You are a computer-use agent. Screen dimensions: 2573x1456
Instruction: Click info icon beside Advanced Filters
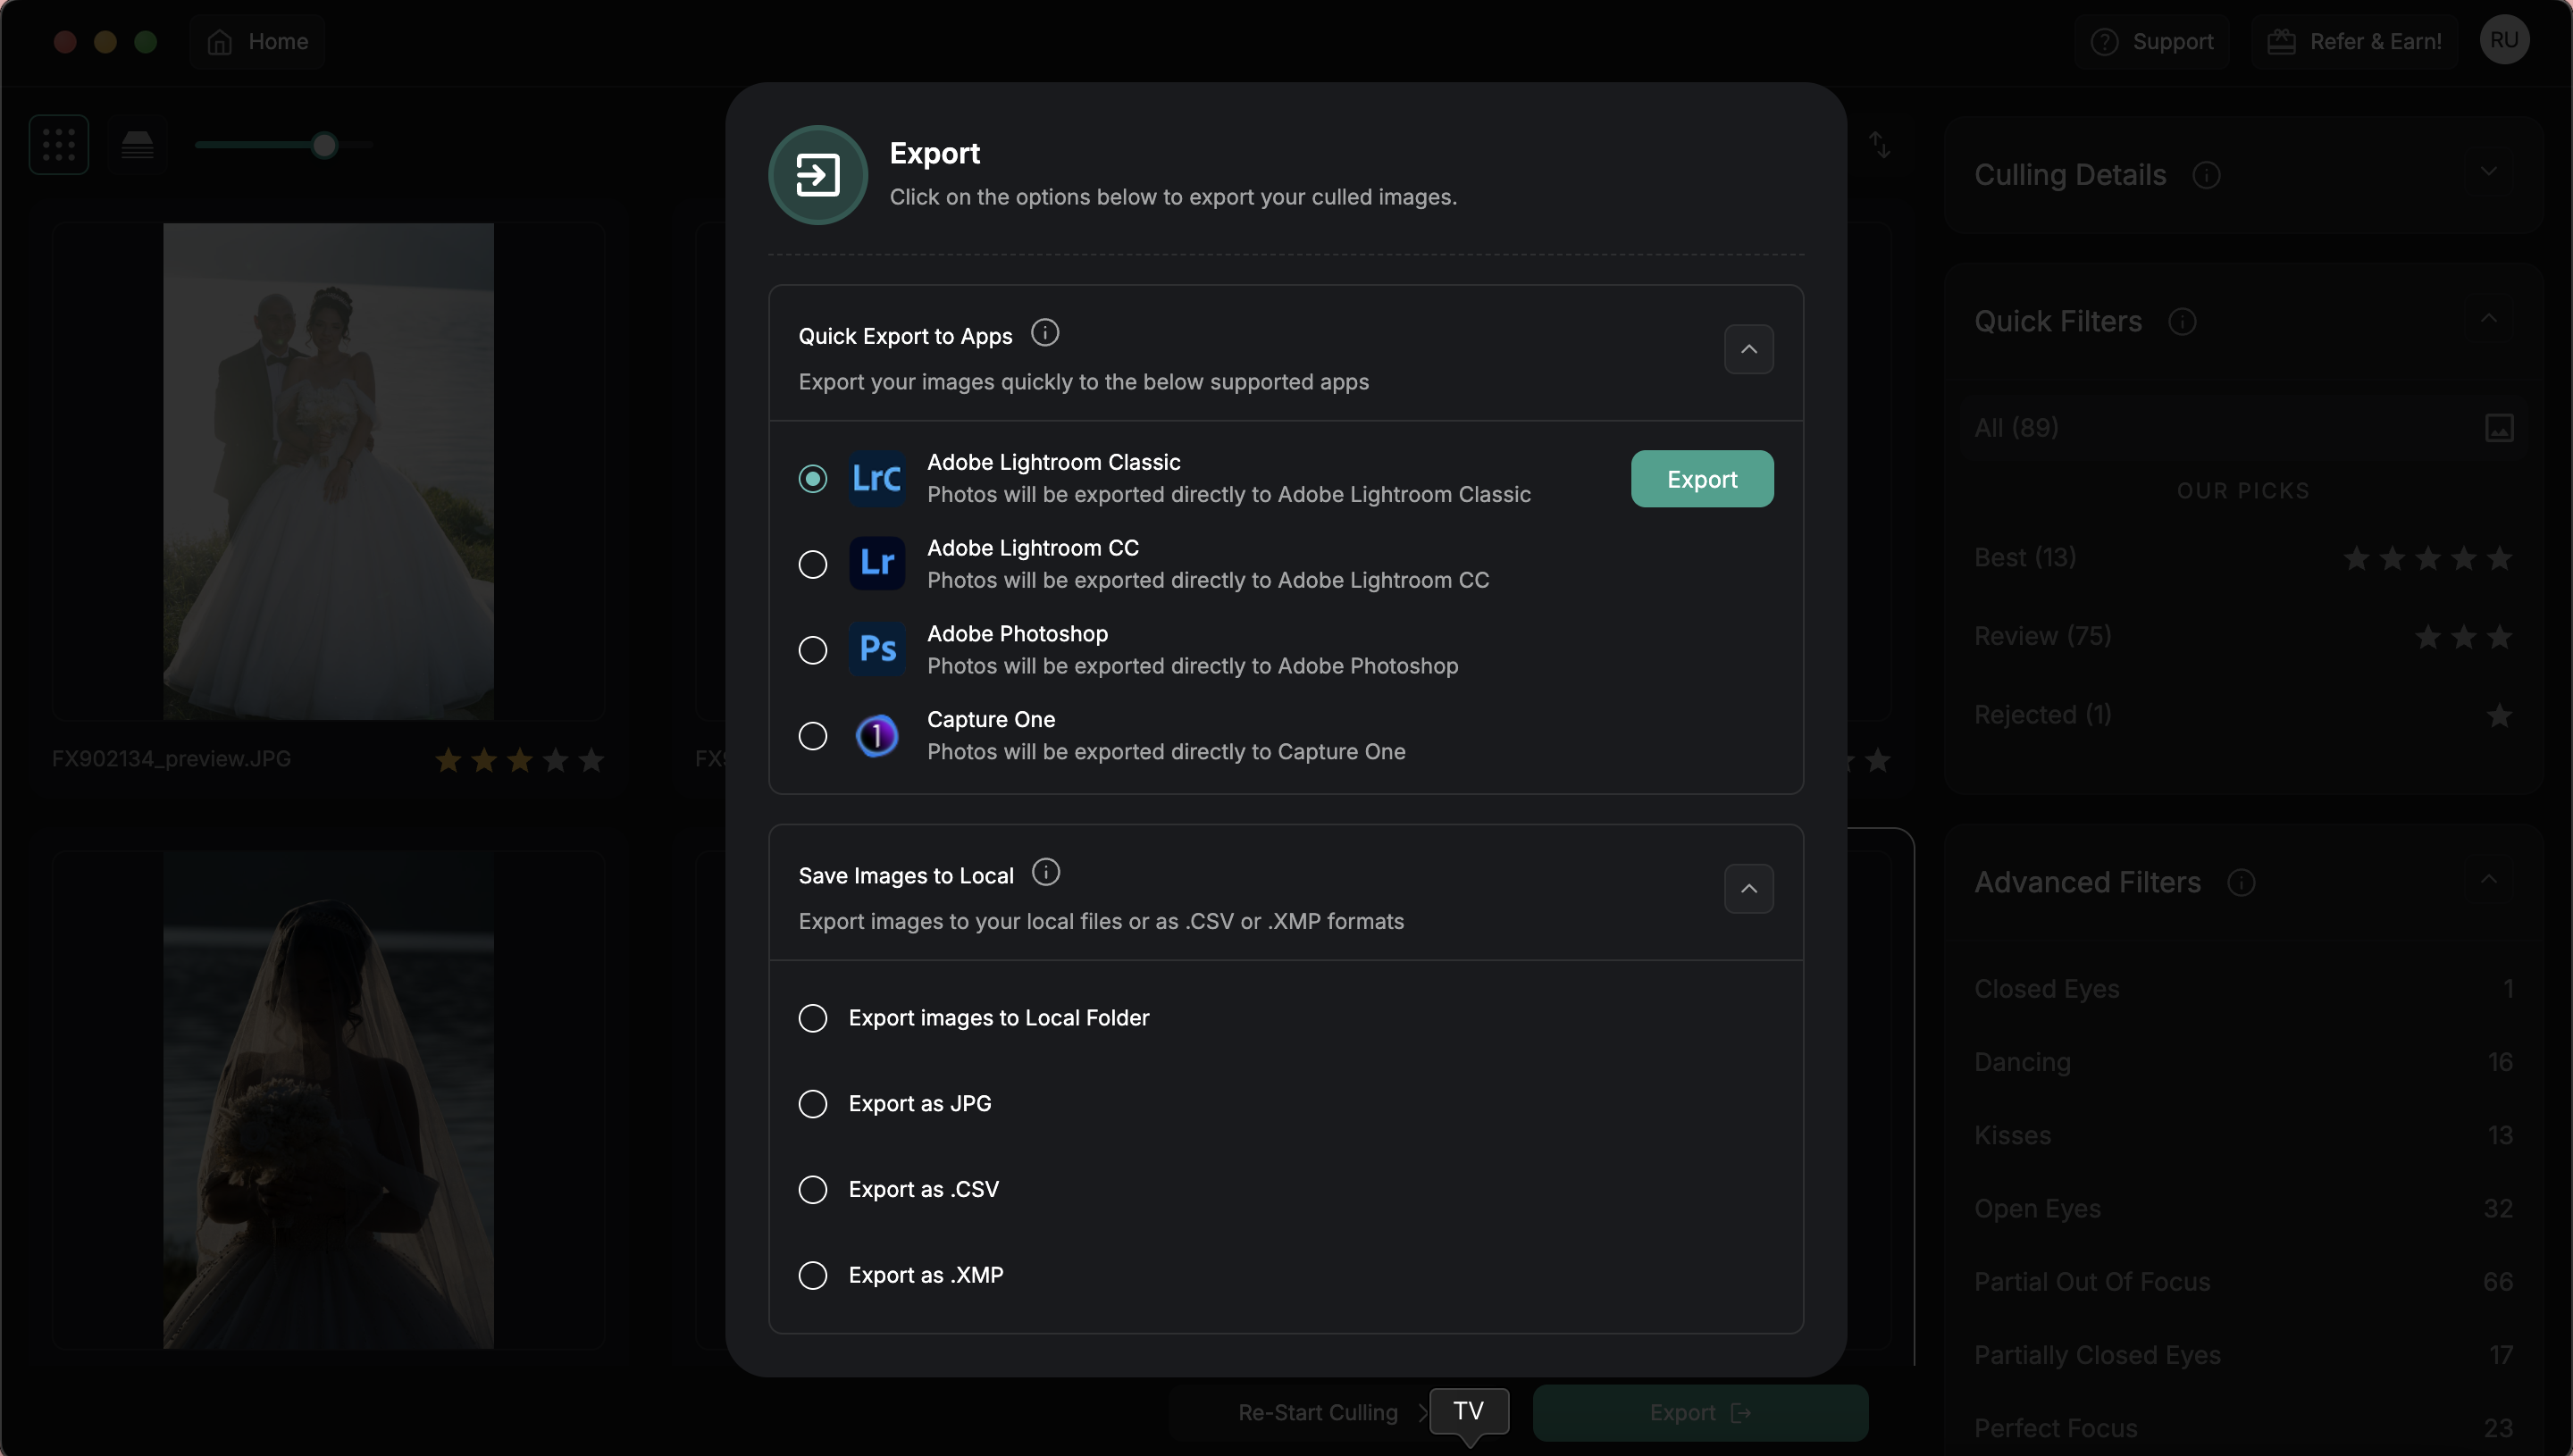(2241, 883)
